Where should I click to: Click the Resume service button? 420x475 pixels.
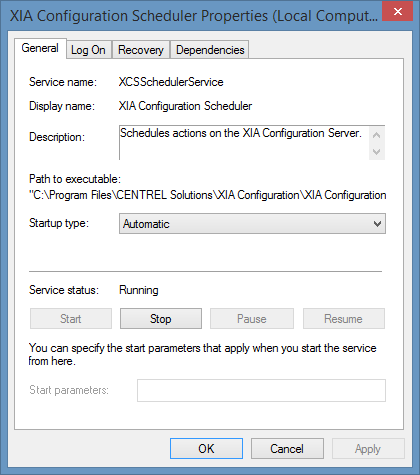point(343,319)
